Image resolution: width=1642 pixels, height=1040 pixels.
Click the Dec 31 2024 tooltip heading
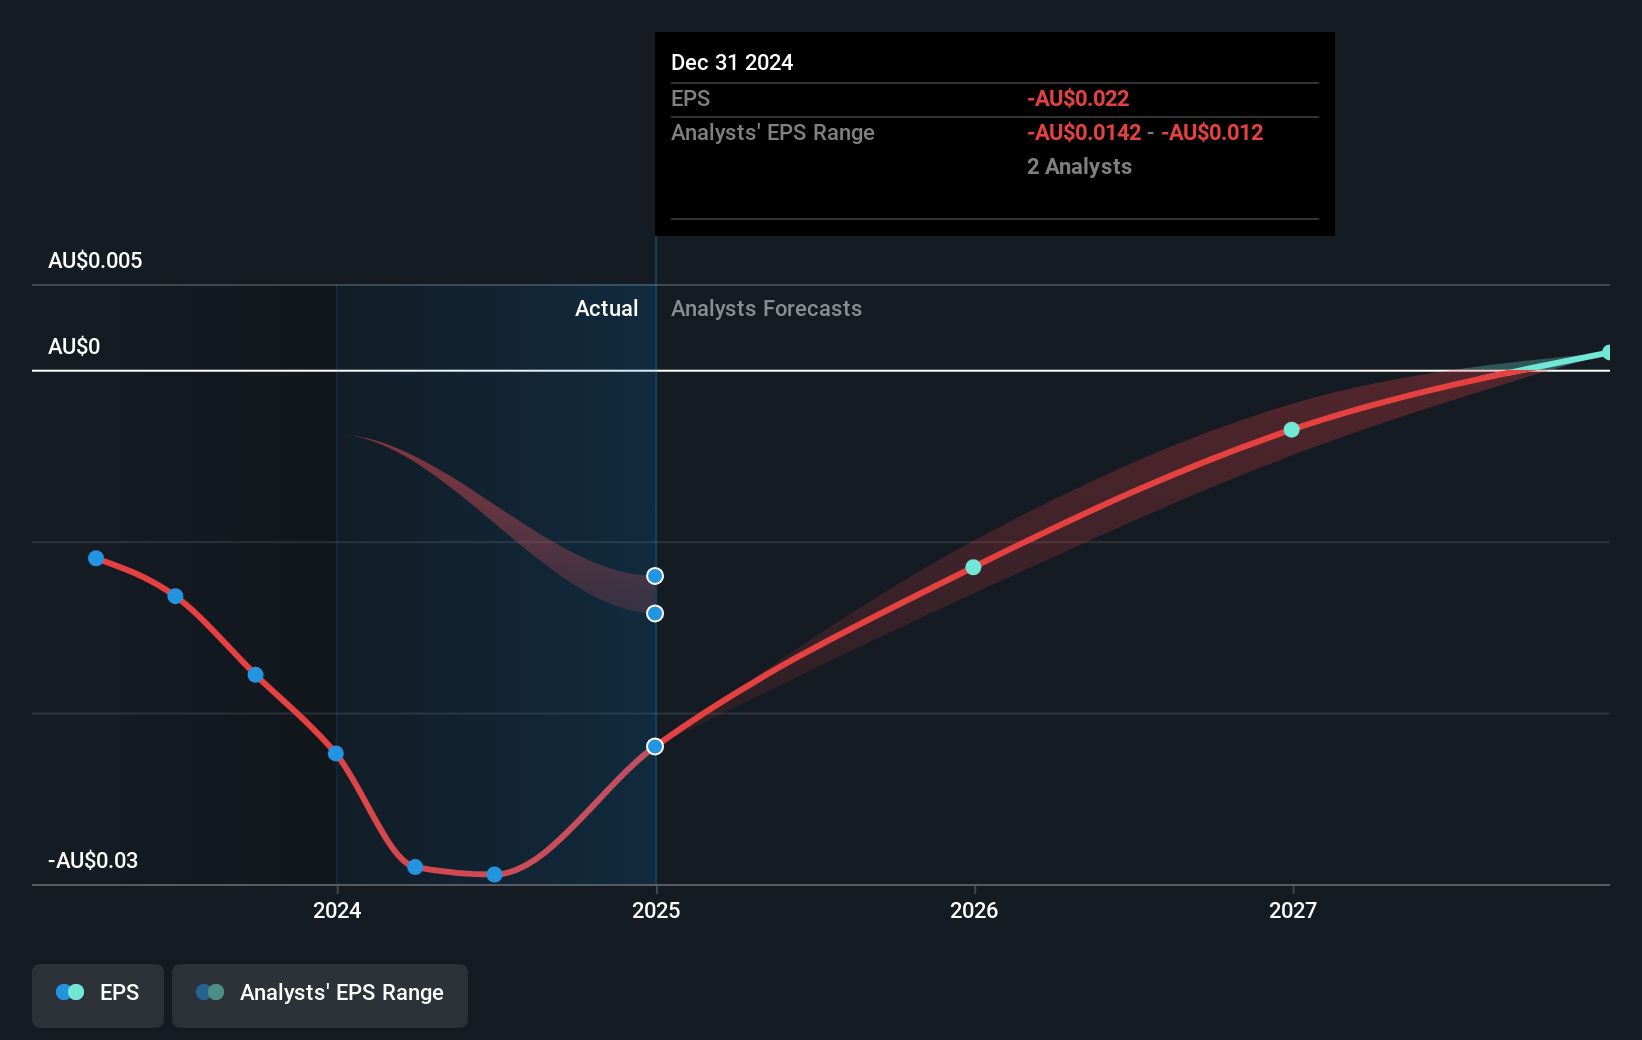coord(732,62)
